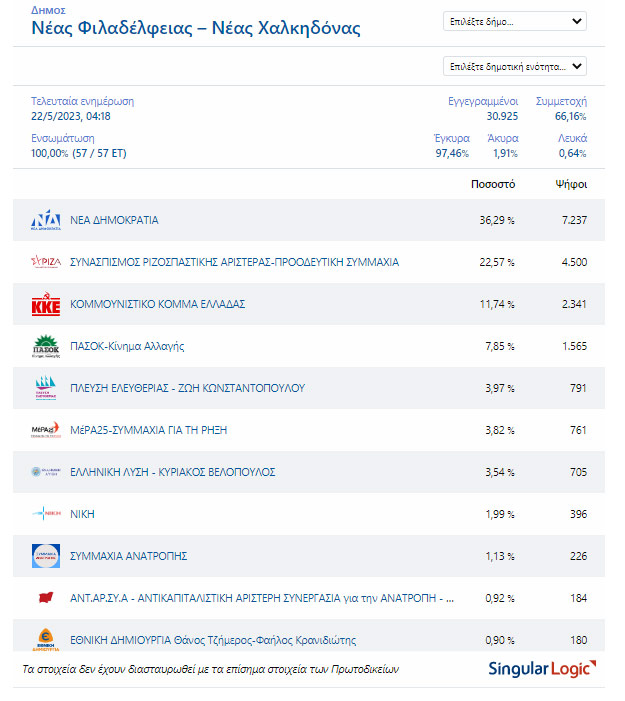The image size is (625, 701).
Task: Click the 3,82 % percentage value
Action: pos(500,430)
